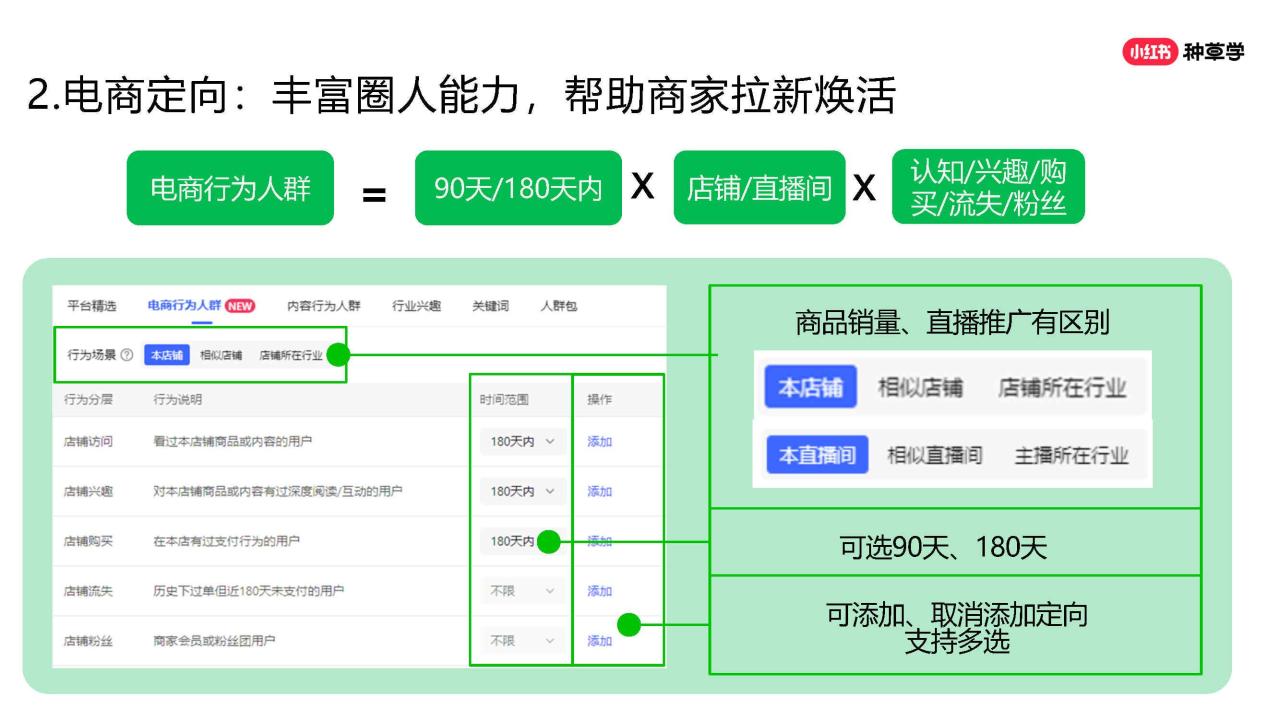
Task: Open the 180天内 dropdown for 店铺兴趣
Action: click(x=522, y=491)
